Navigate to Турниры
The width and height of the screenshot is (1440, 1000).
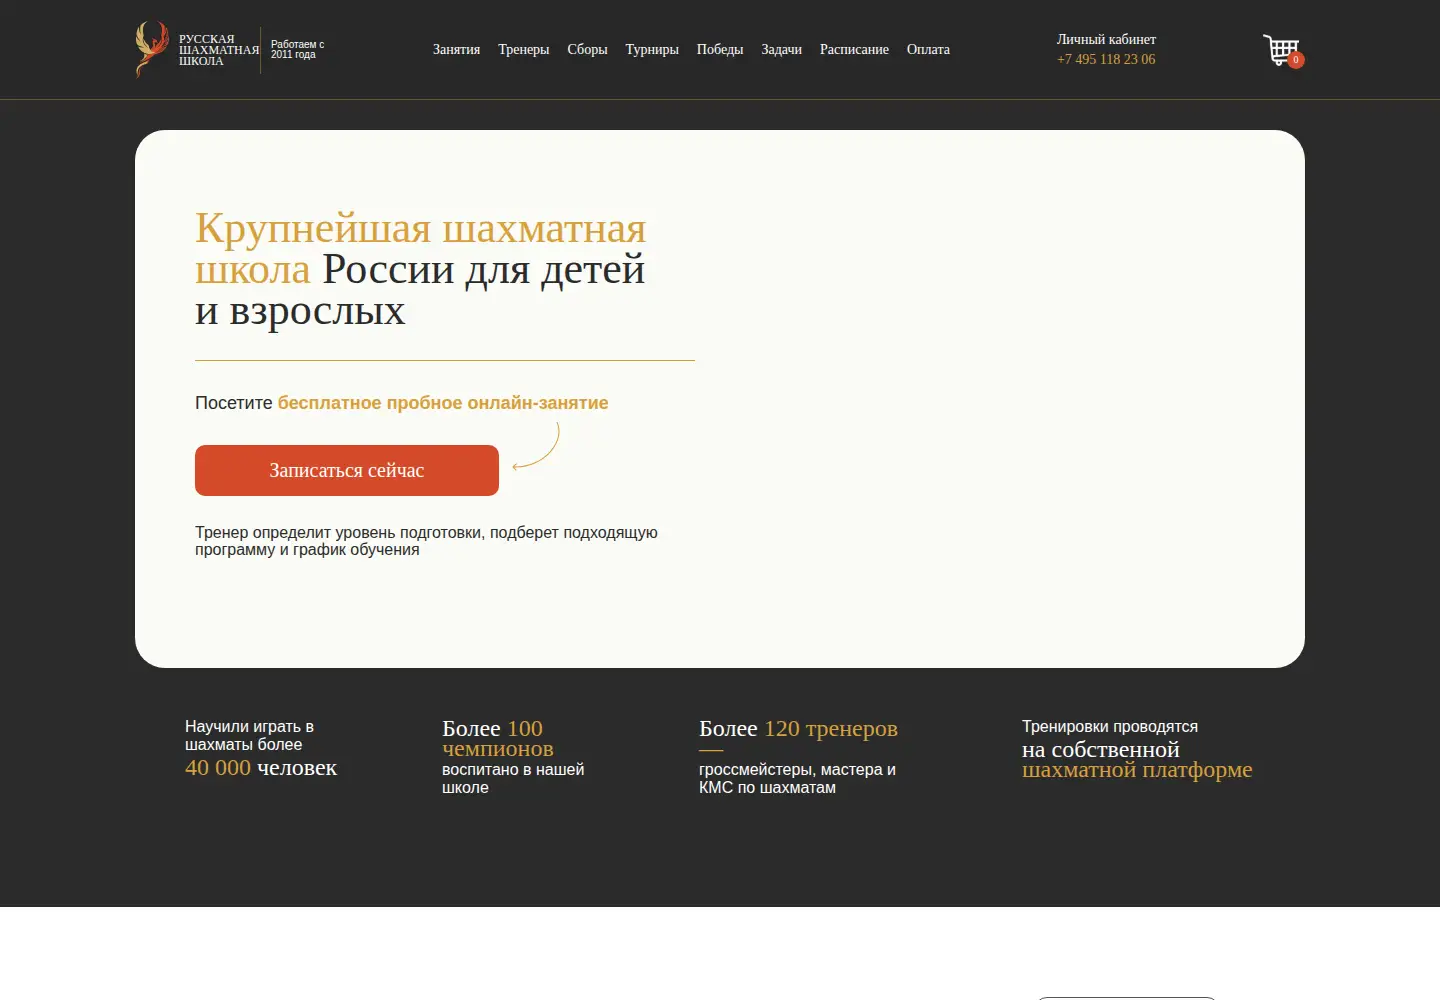pos(652,49)
